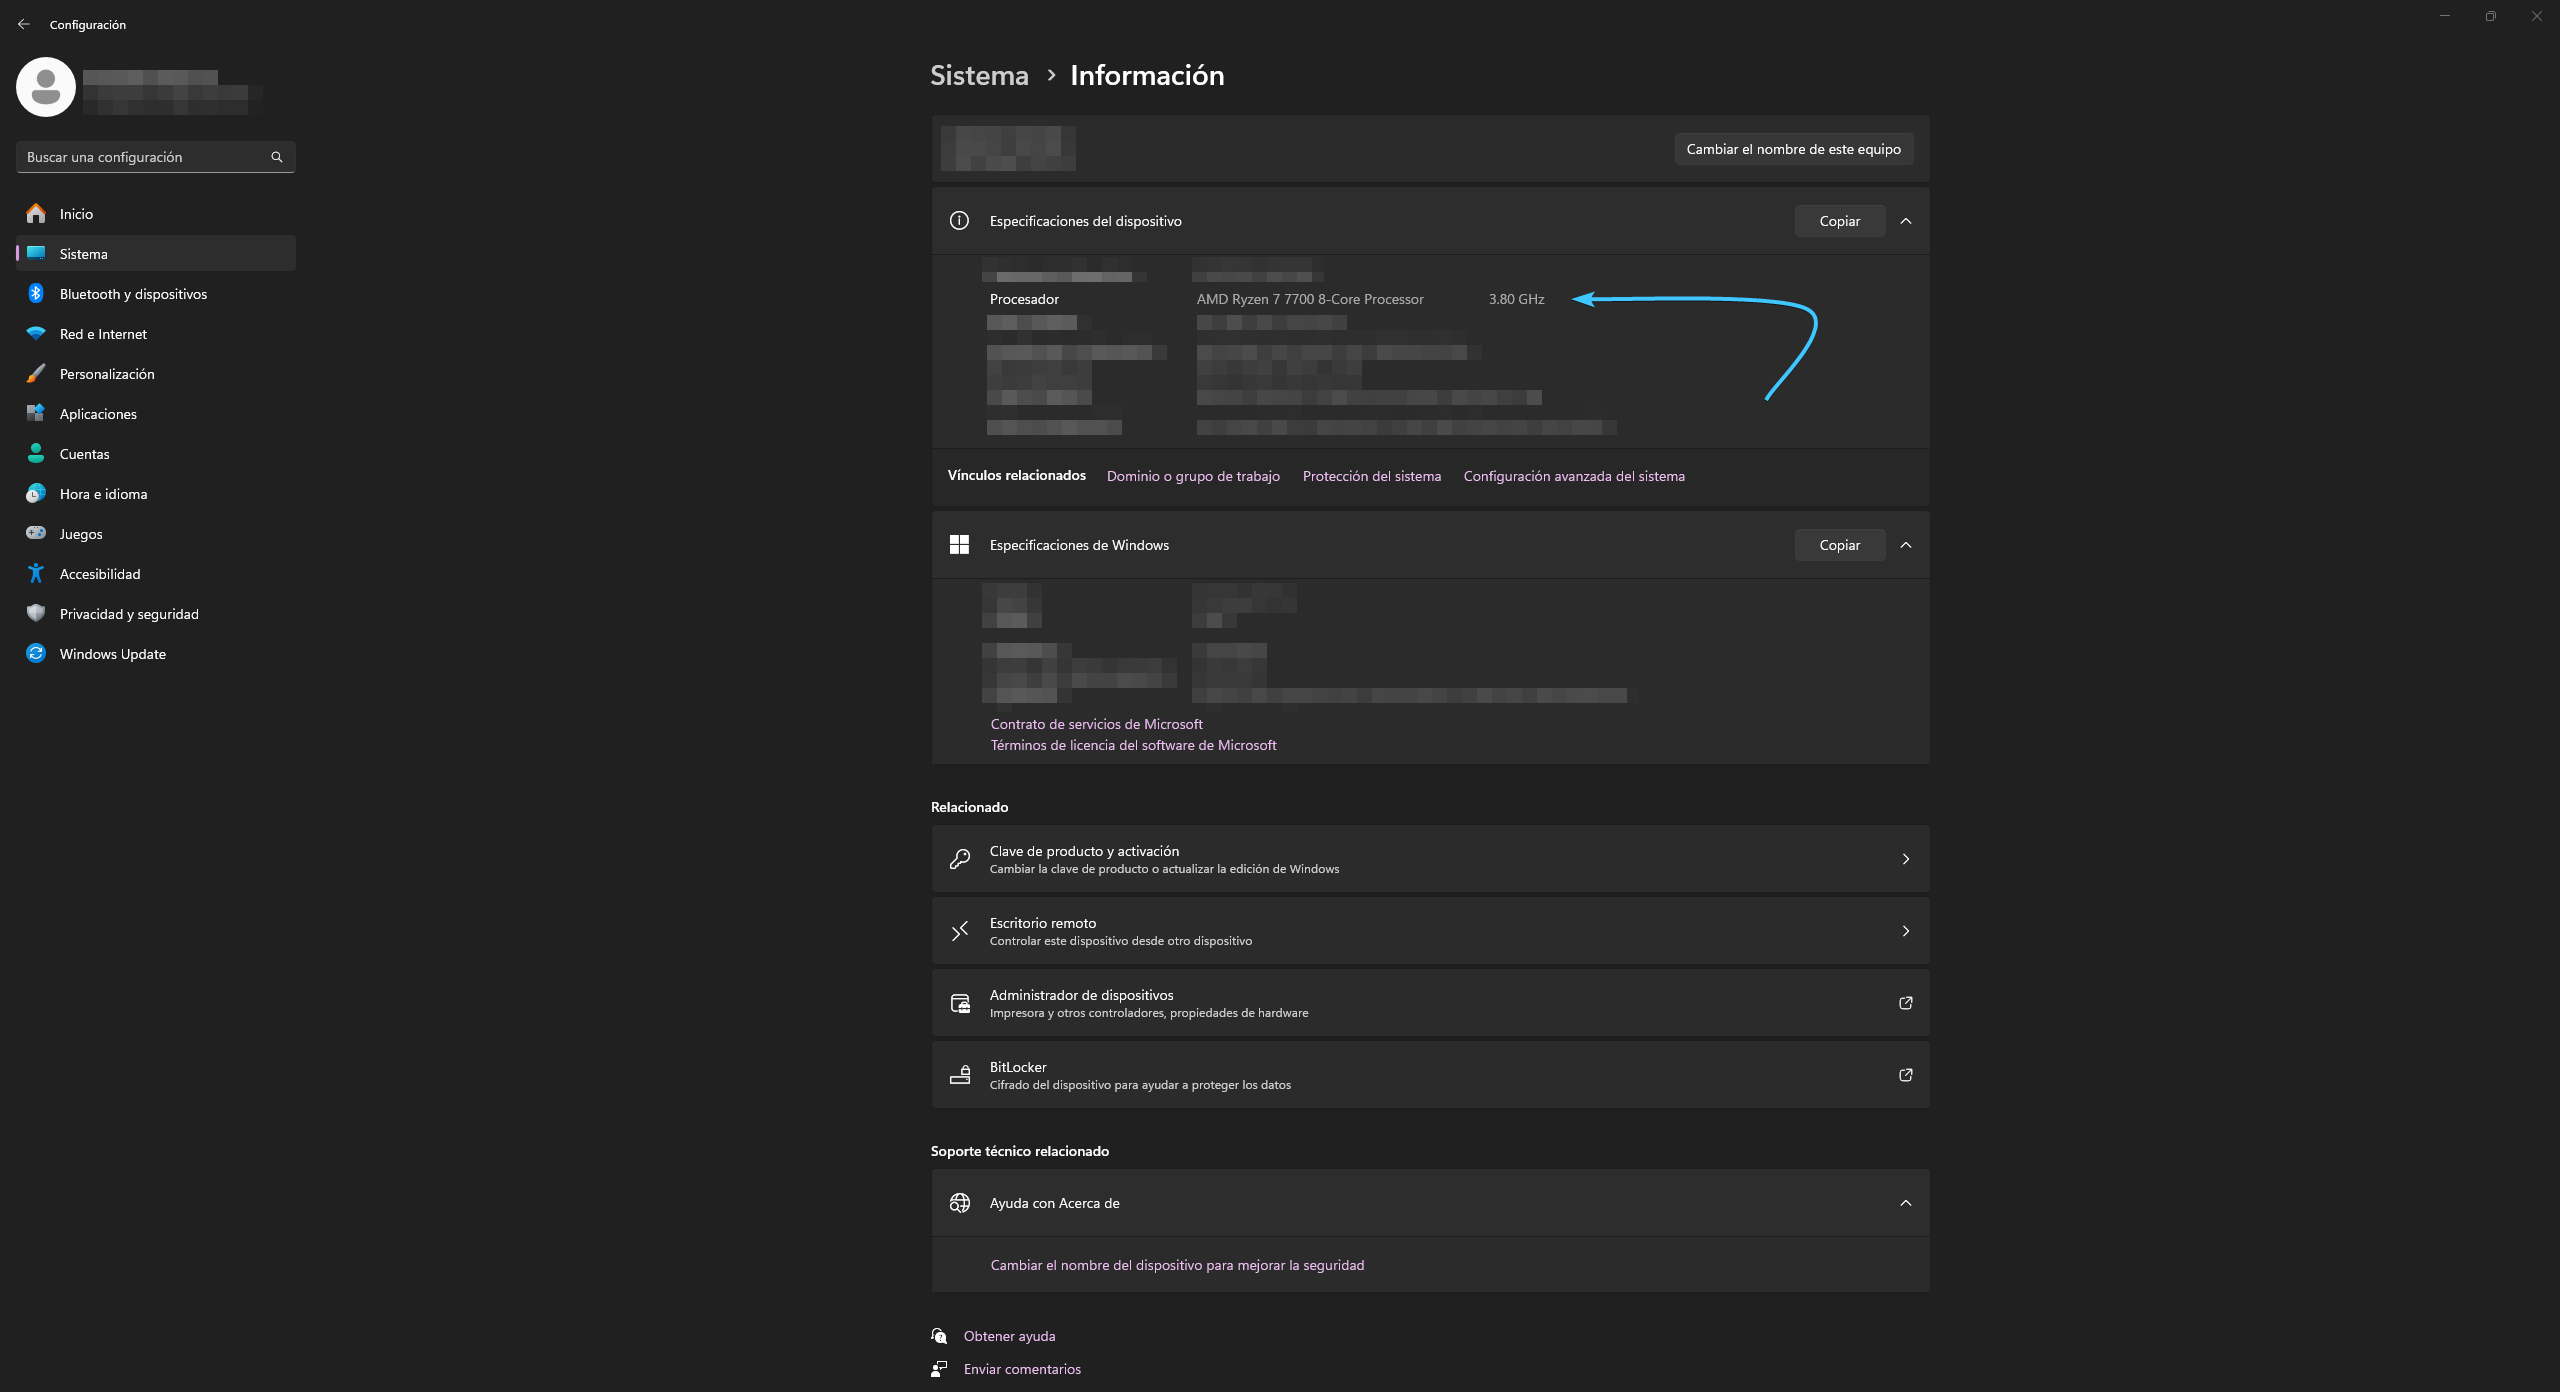Image resolution: width=2560 pixels, height=1392 pixels.
Task: Open Personalización settings page
Action: 156,374
